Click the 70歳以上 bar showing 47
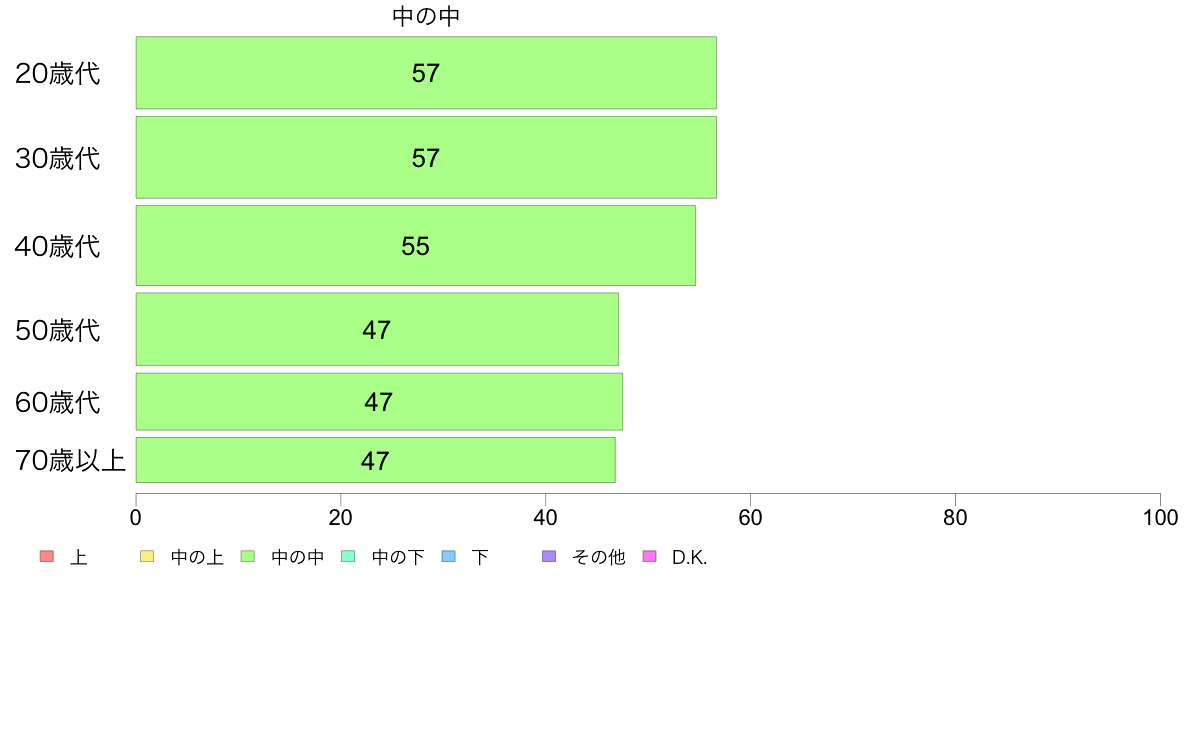This screenshot has width=1188, height=736. point(376,460)
